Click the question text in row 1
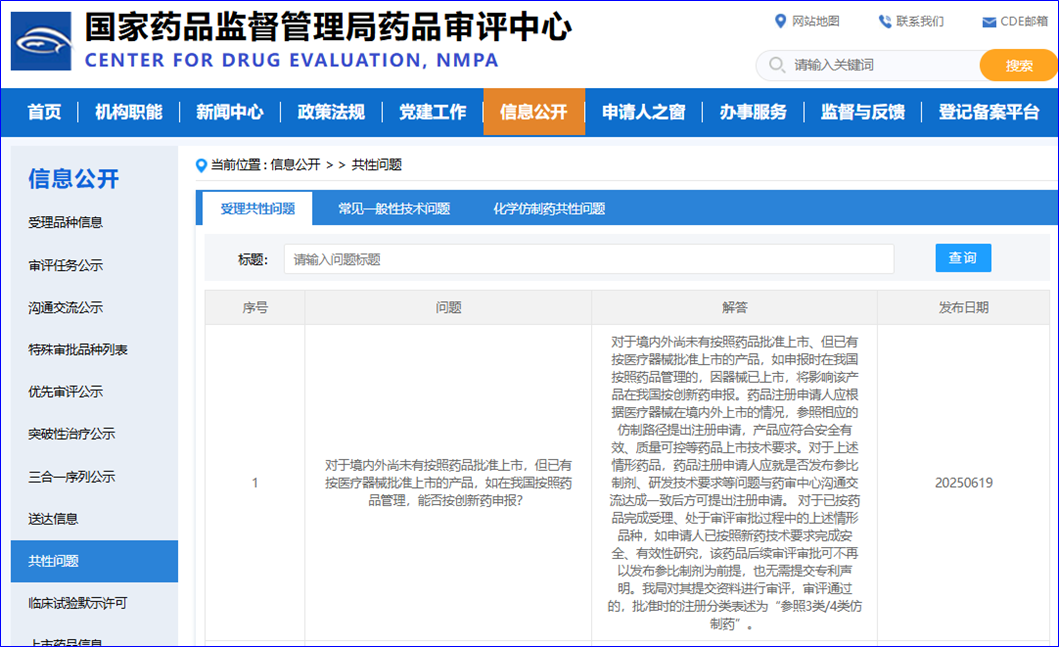Viewport: 1059px width, 647px height. point(448,483)
